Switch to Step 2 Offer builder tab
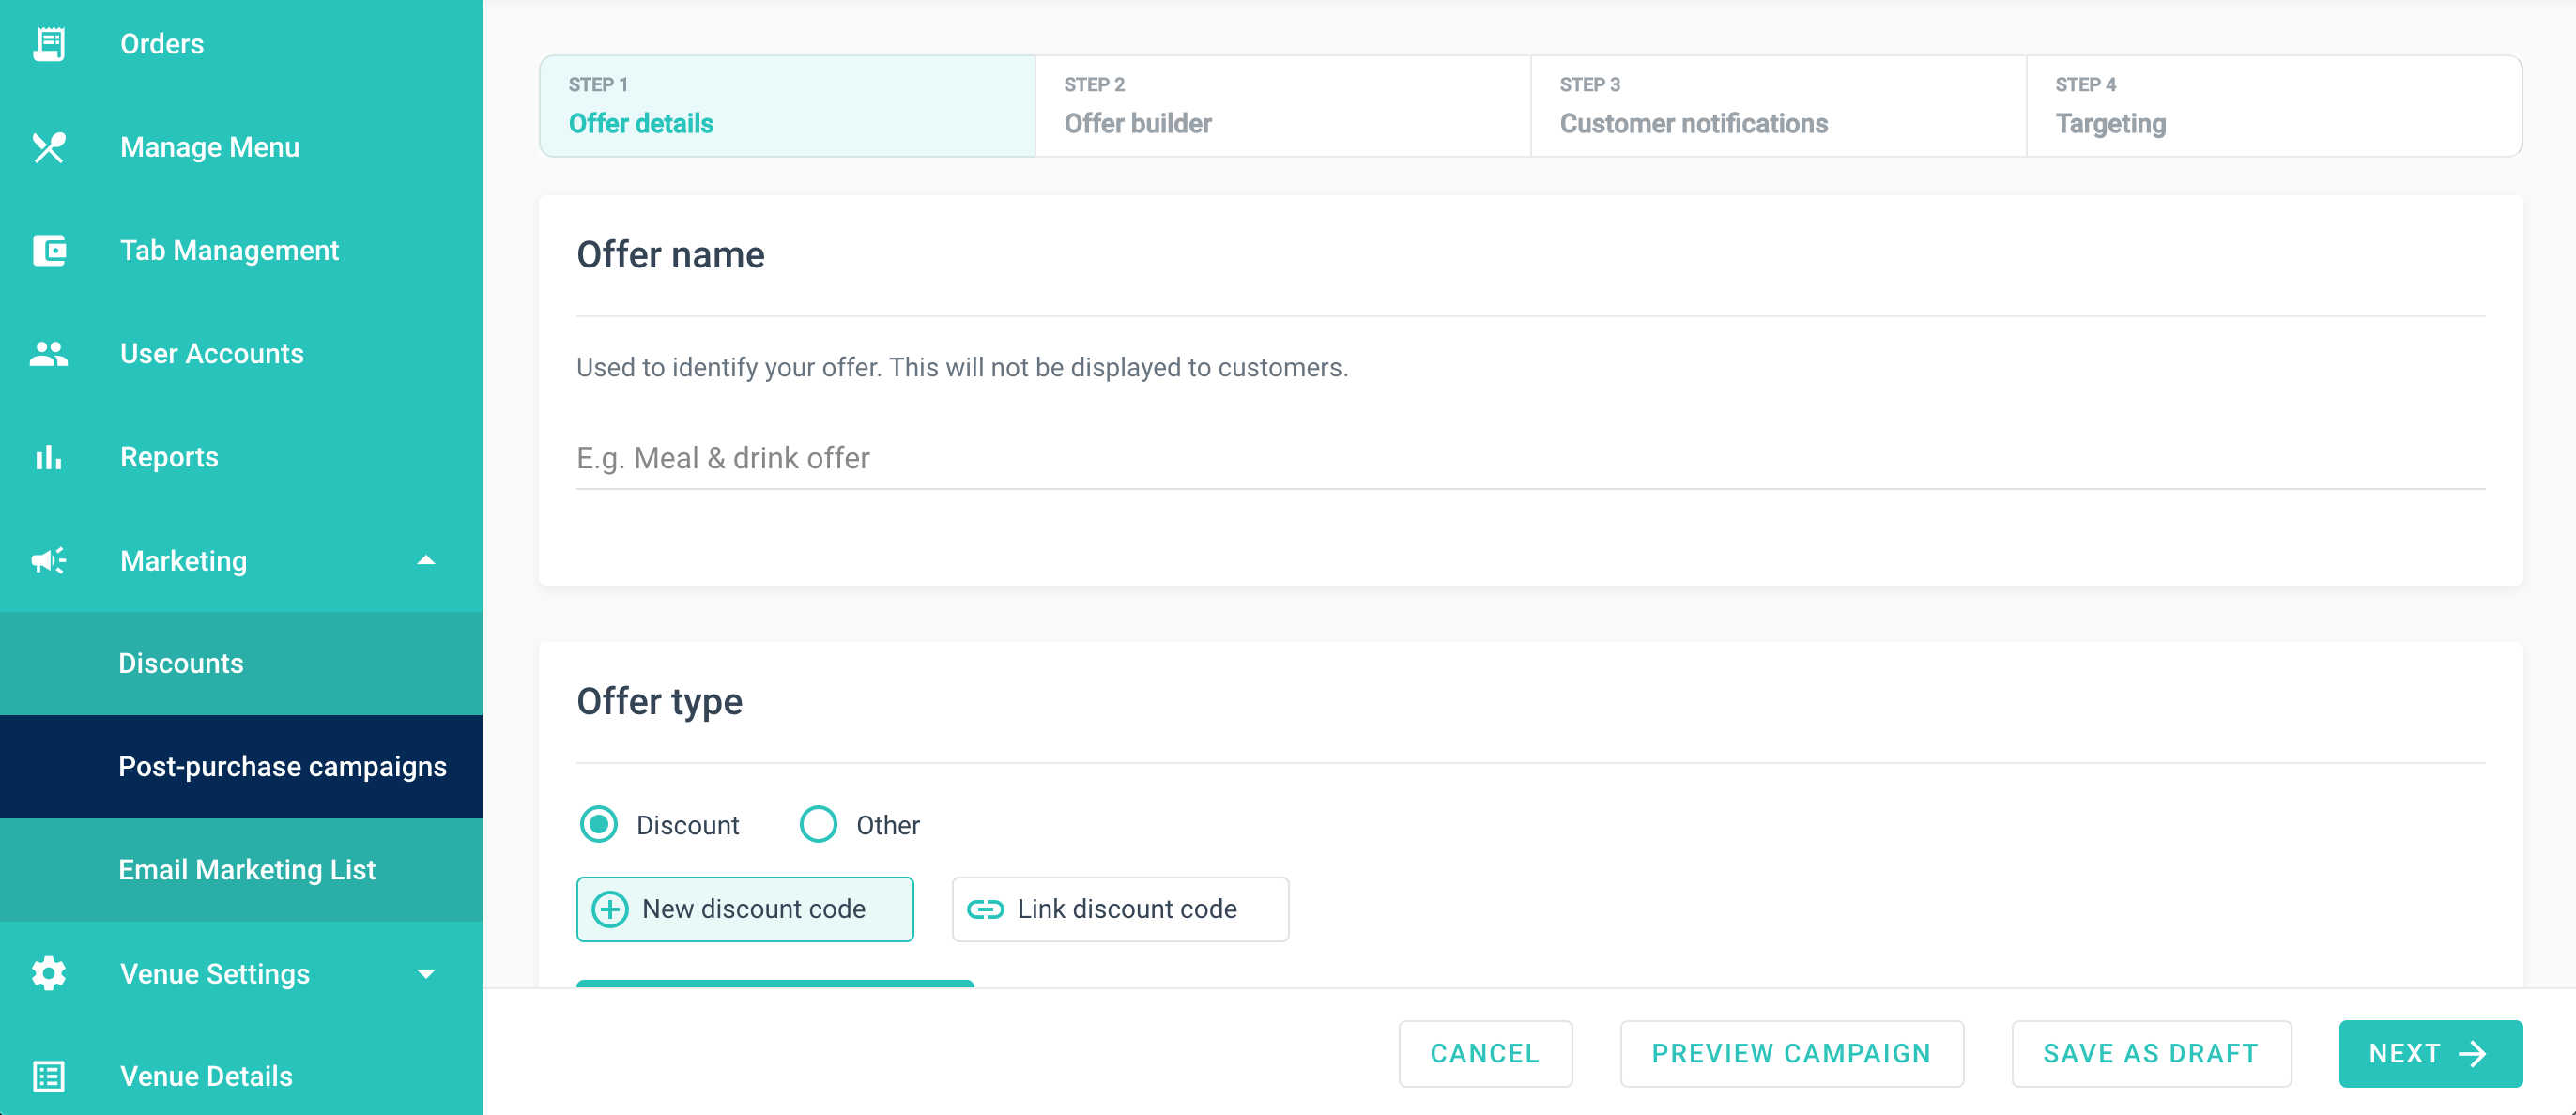Image resolution: width=2576 pixels, height=1115 pixels. [1282, 106]
